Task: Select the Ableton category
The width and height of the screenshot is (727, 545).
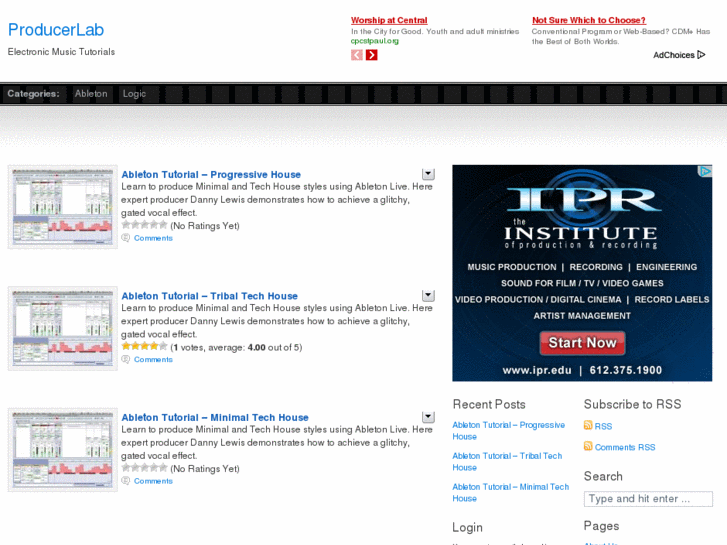Action: point(91,94)
